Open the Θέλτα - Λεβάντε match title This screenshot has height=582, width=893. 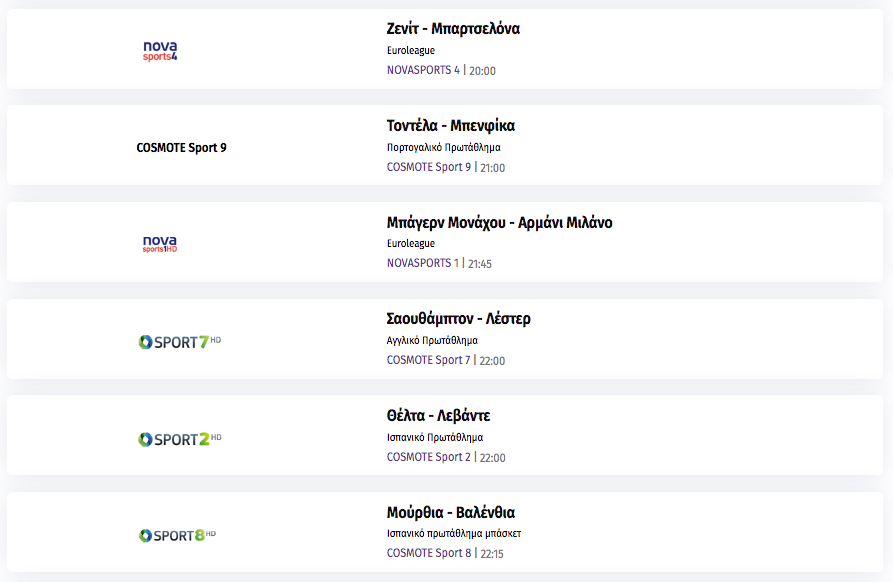[x=438, y=415]
